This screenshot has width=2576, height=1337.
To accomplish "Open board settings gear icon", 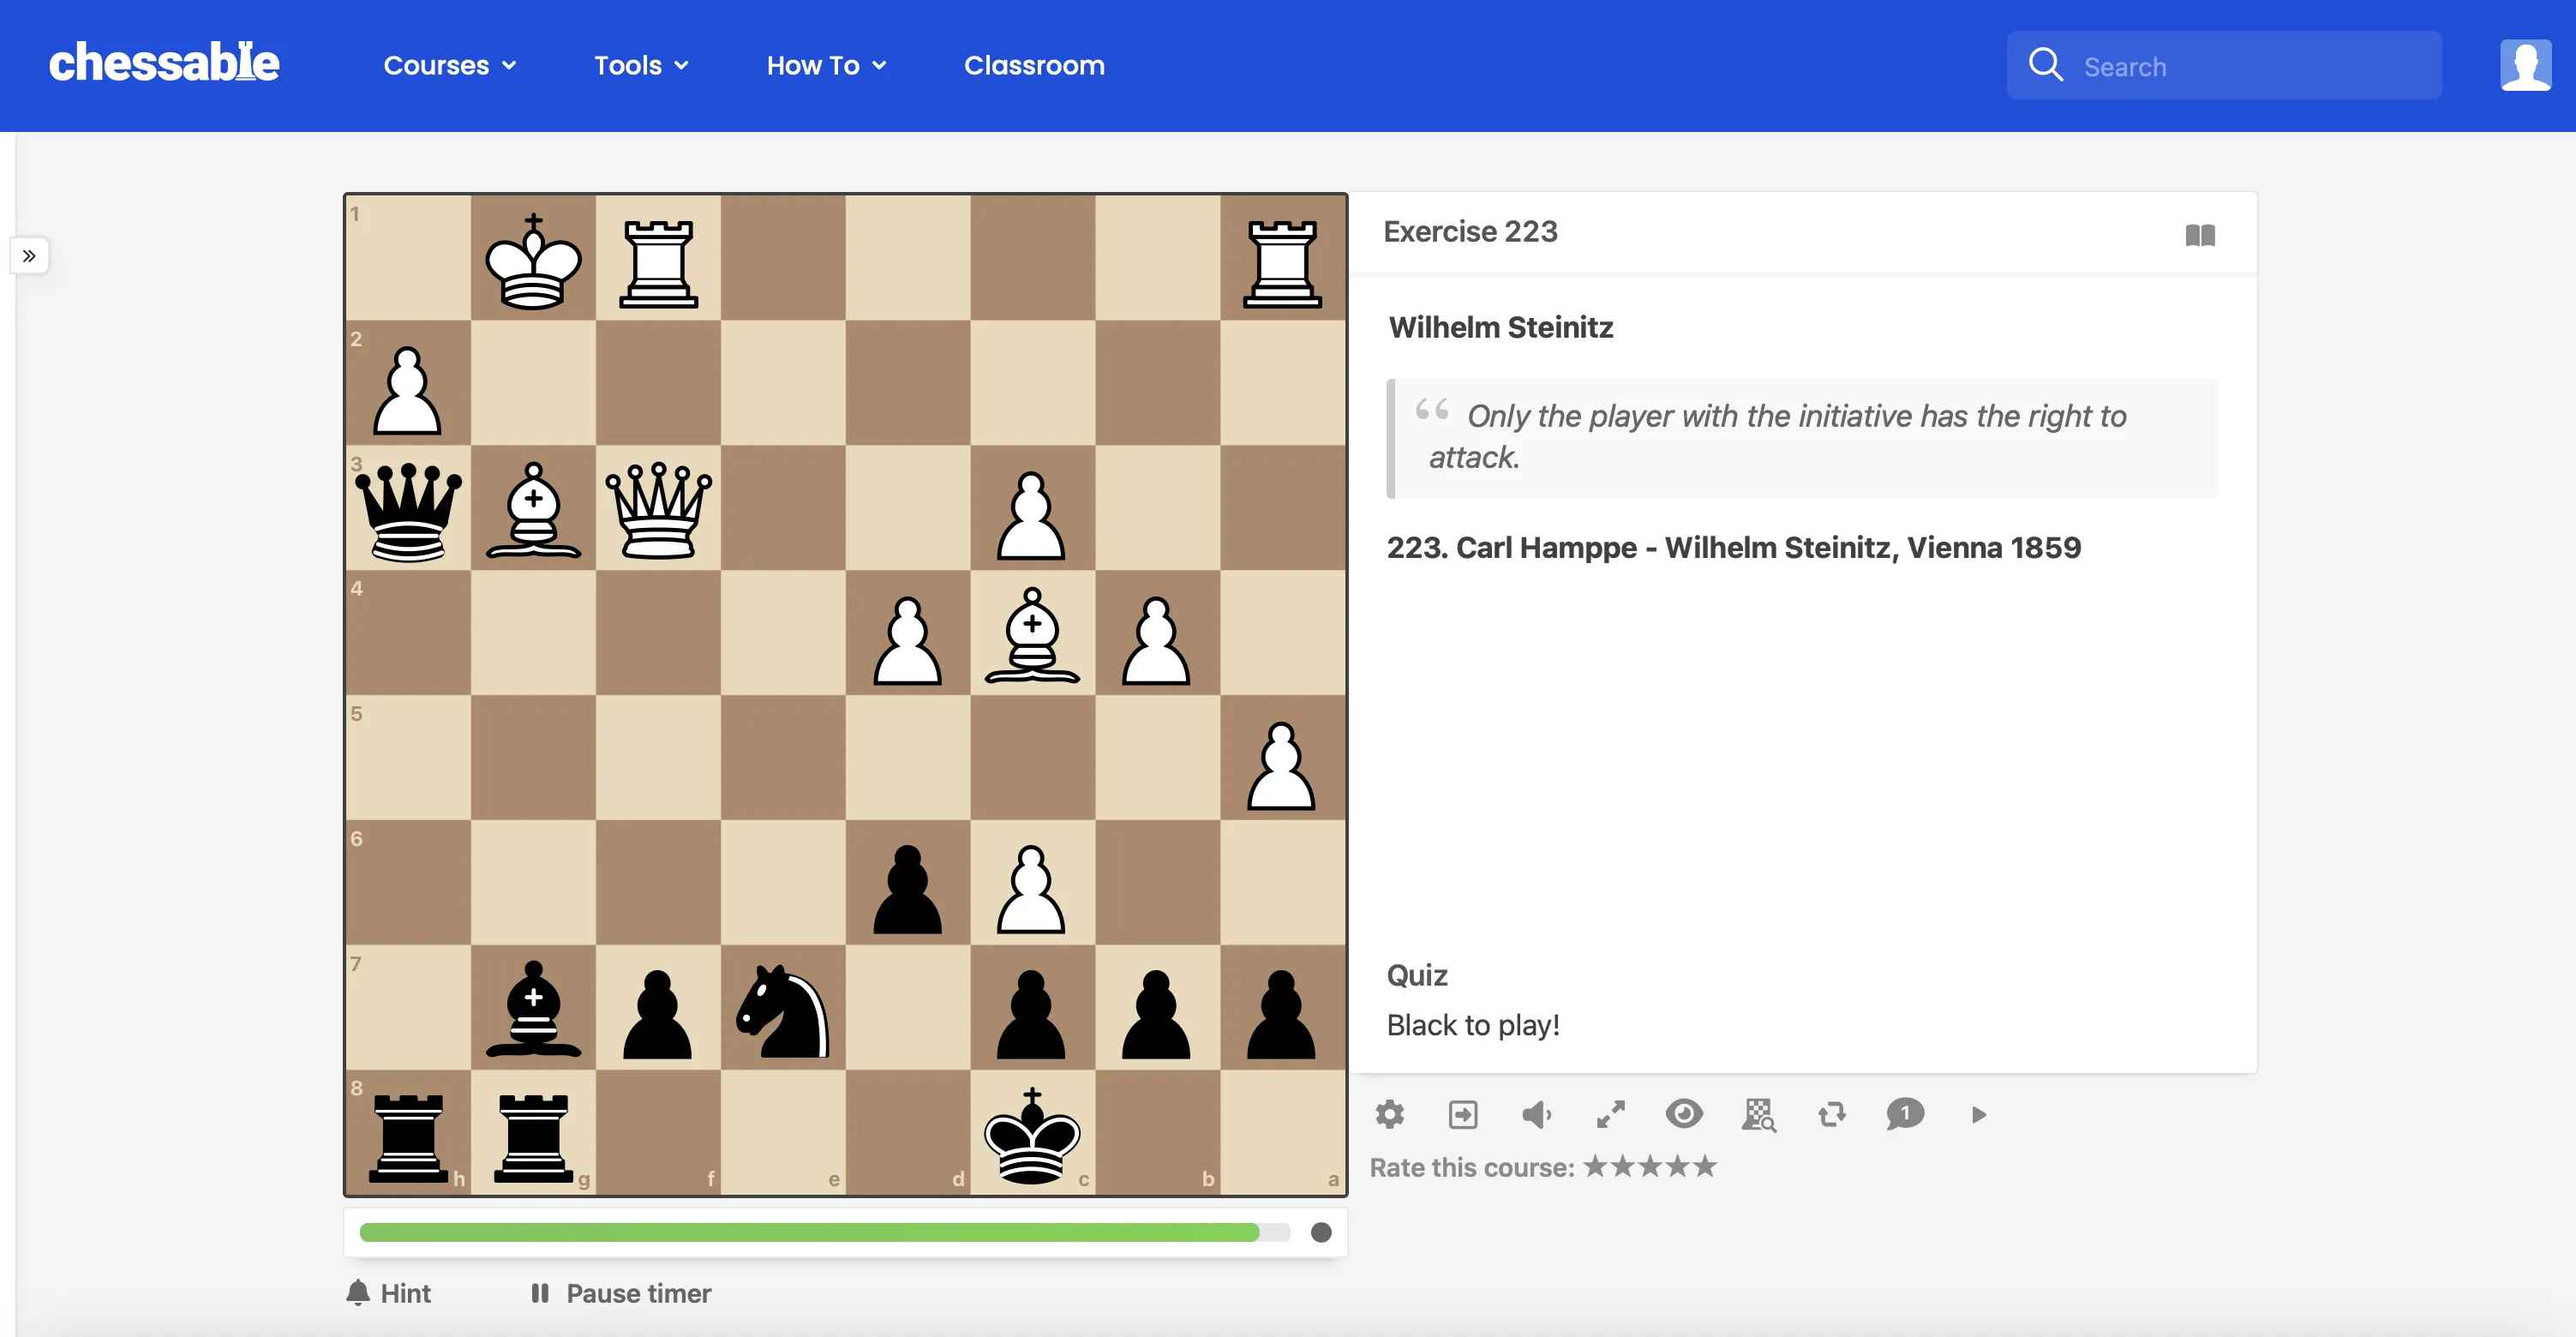I will 1390,1114.
